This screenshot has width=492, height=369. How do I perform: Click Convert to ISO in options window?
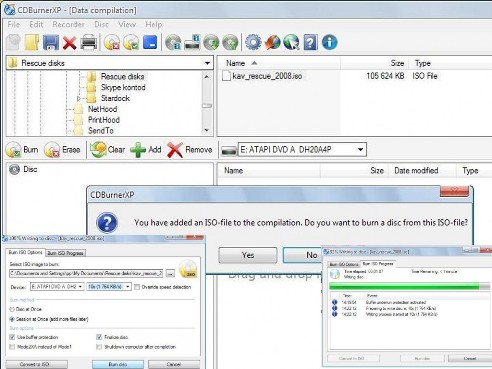point(37,364)
